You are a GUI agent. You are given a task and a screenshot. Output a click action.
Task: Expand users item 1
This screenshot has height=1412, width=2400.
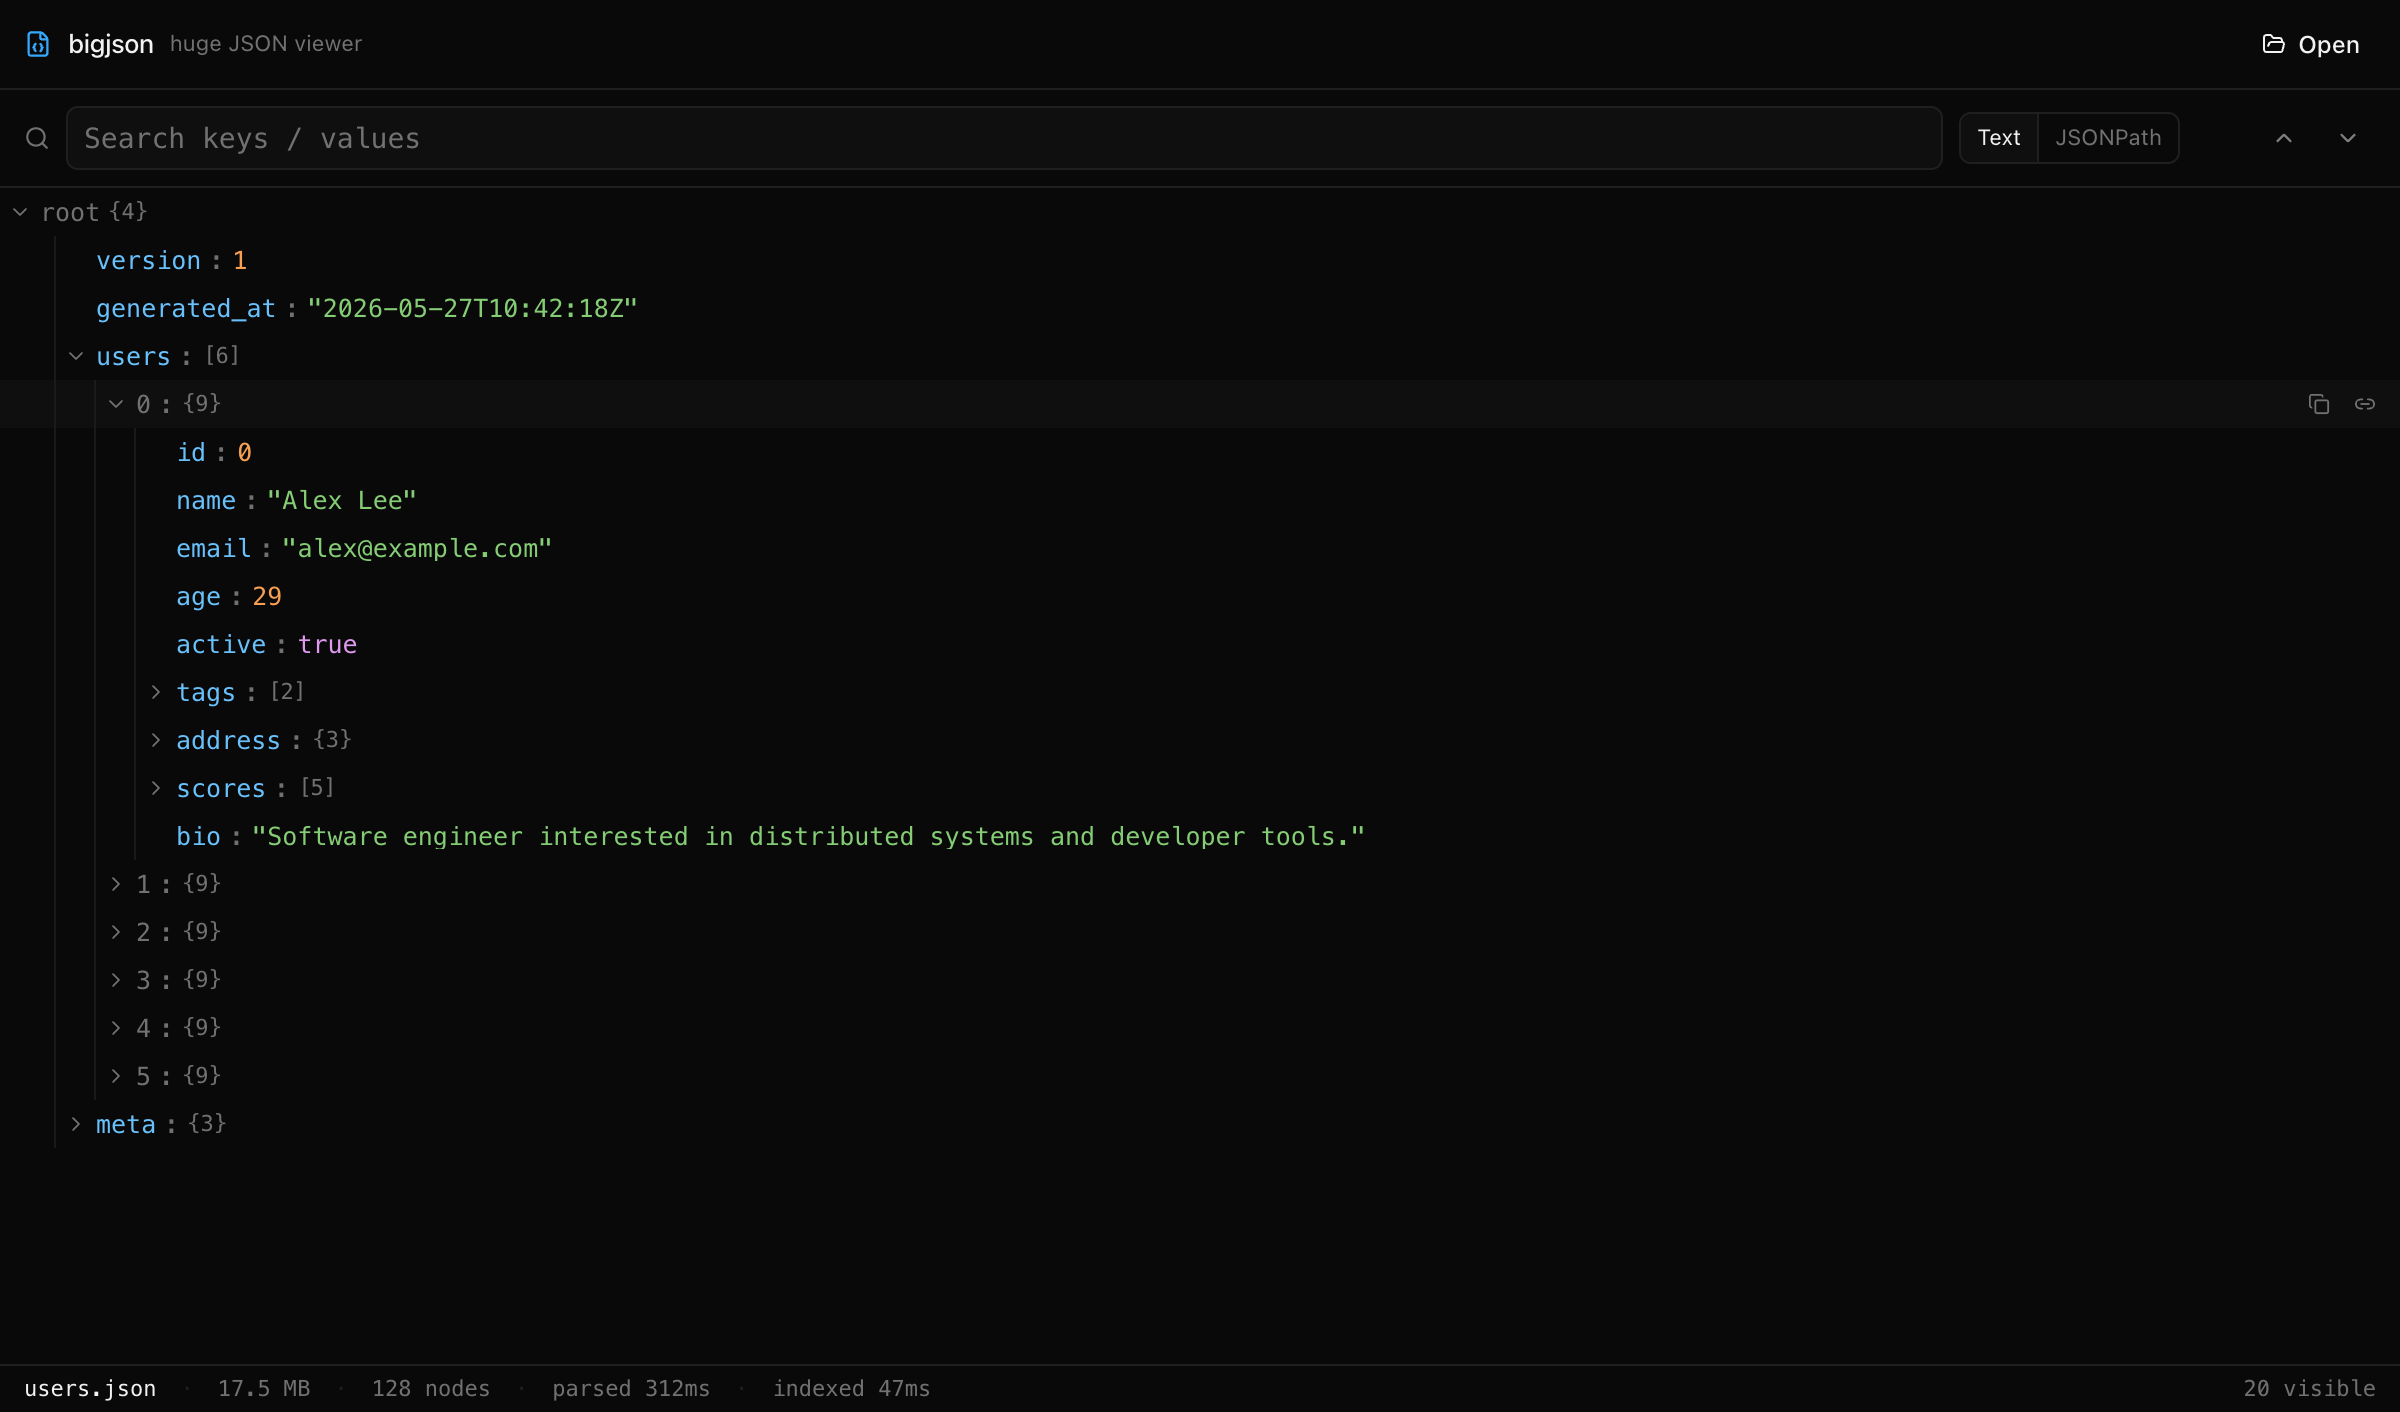(116, 884)
